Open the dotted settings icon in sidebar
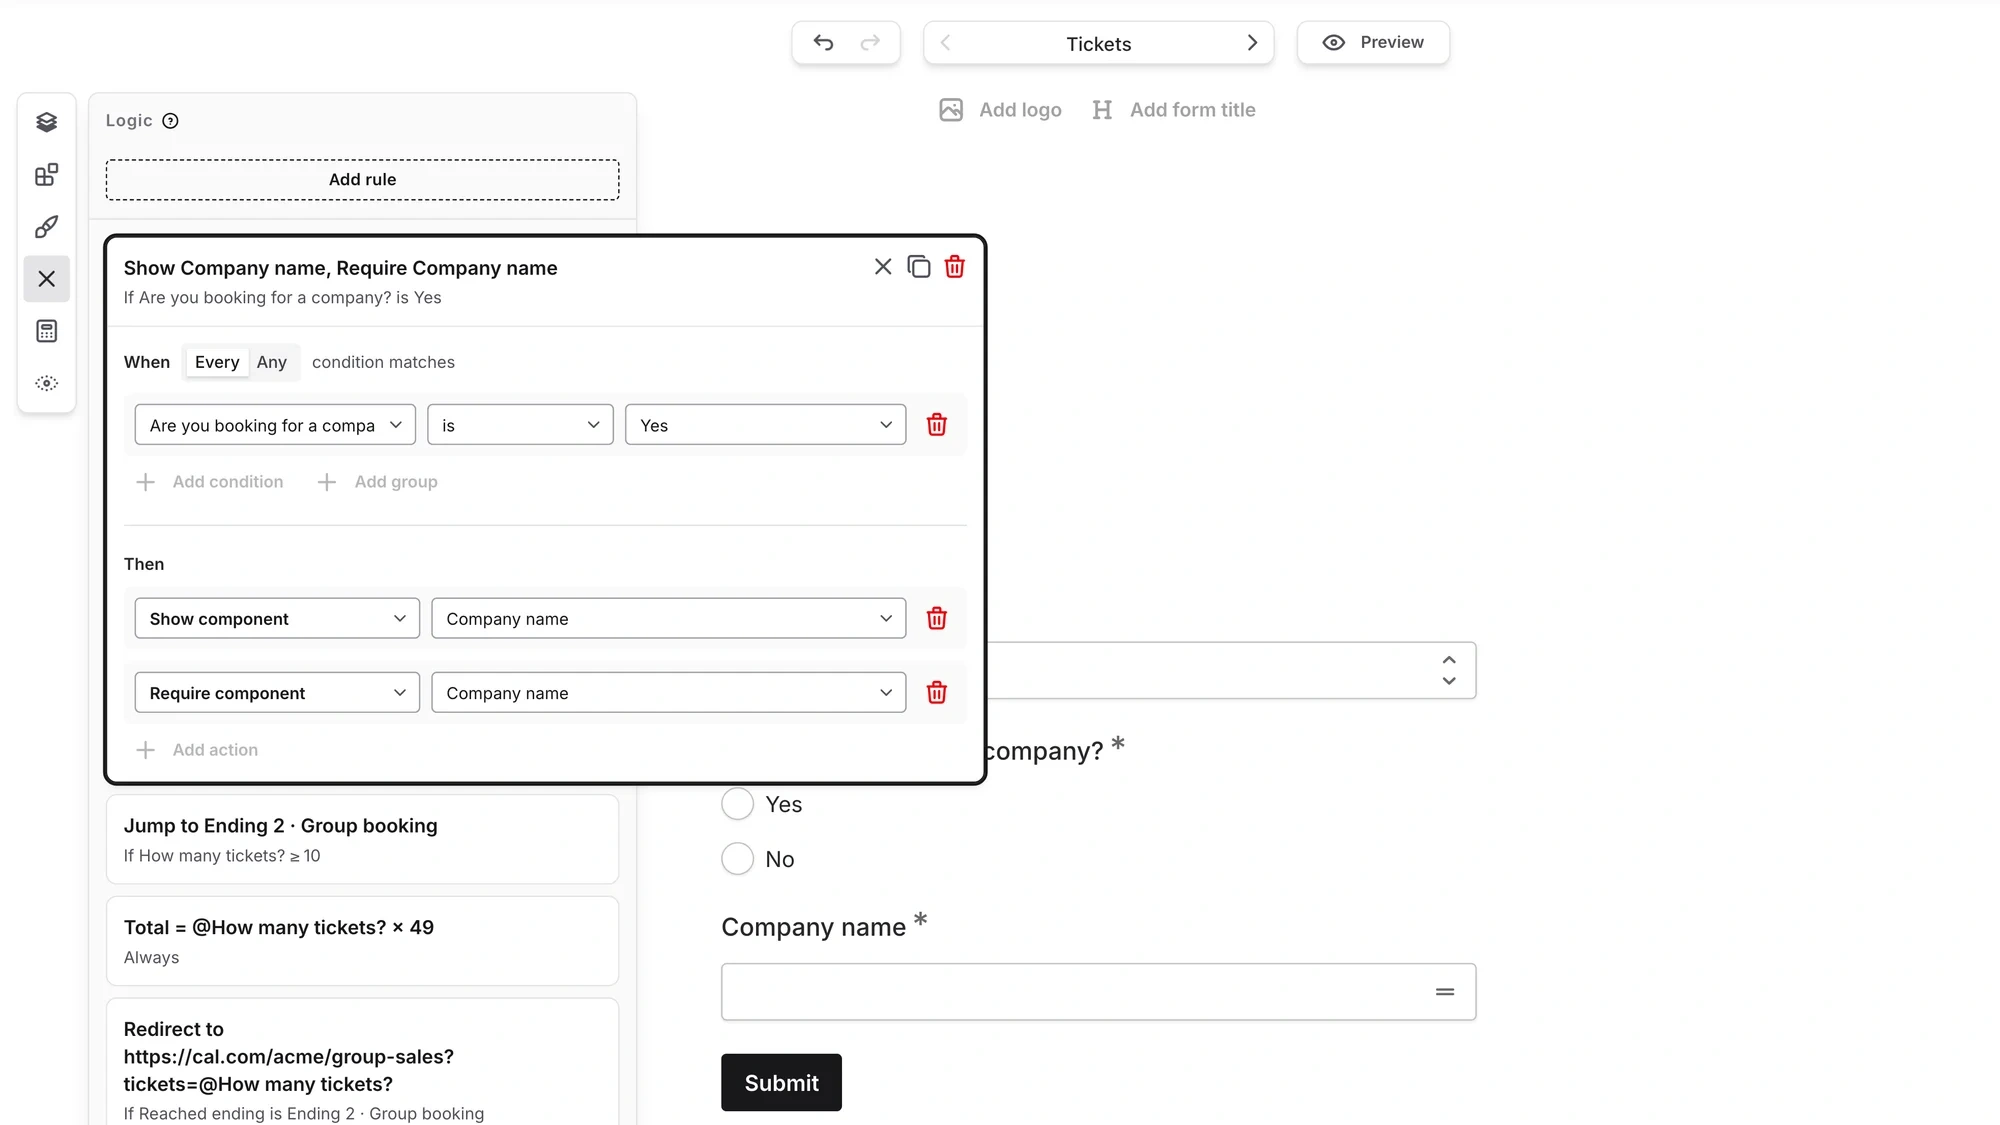This screenshot has height=1125, width=2000. pos(46,383)
